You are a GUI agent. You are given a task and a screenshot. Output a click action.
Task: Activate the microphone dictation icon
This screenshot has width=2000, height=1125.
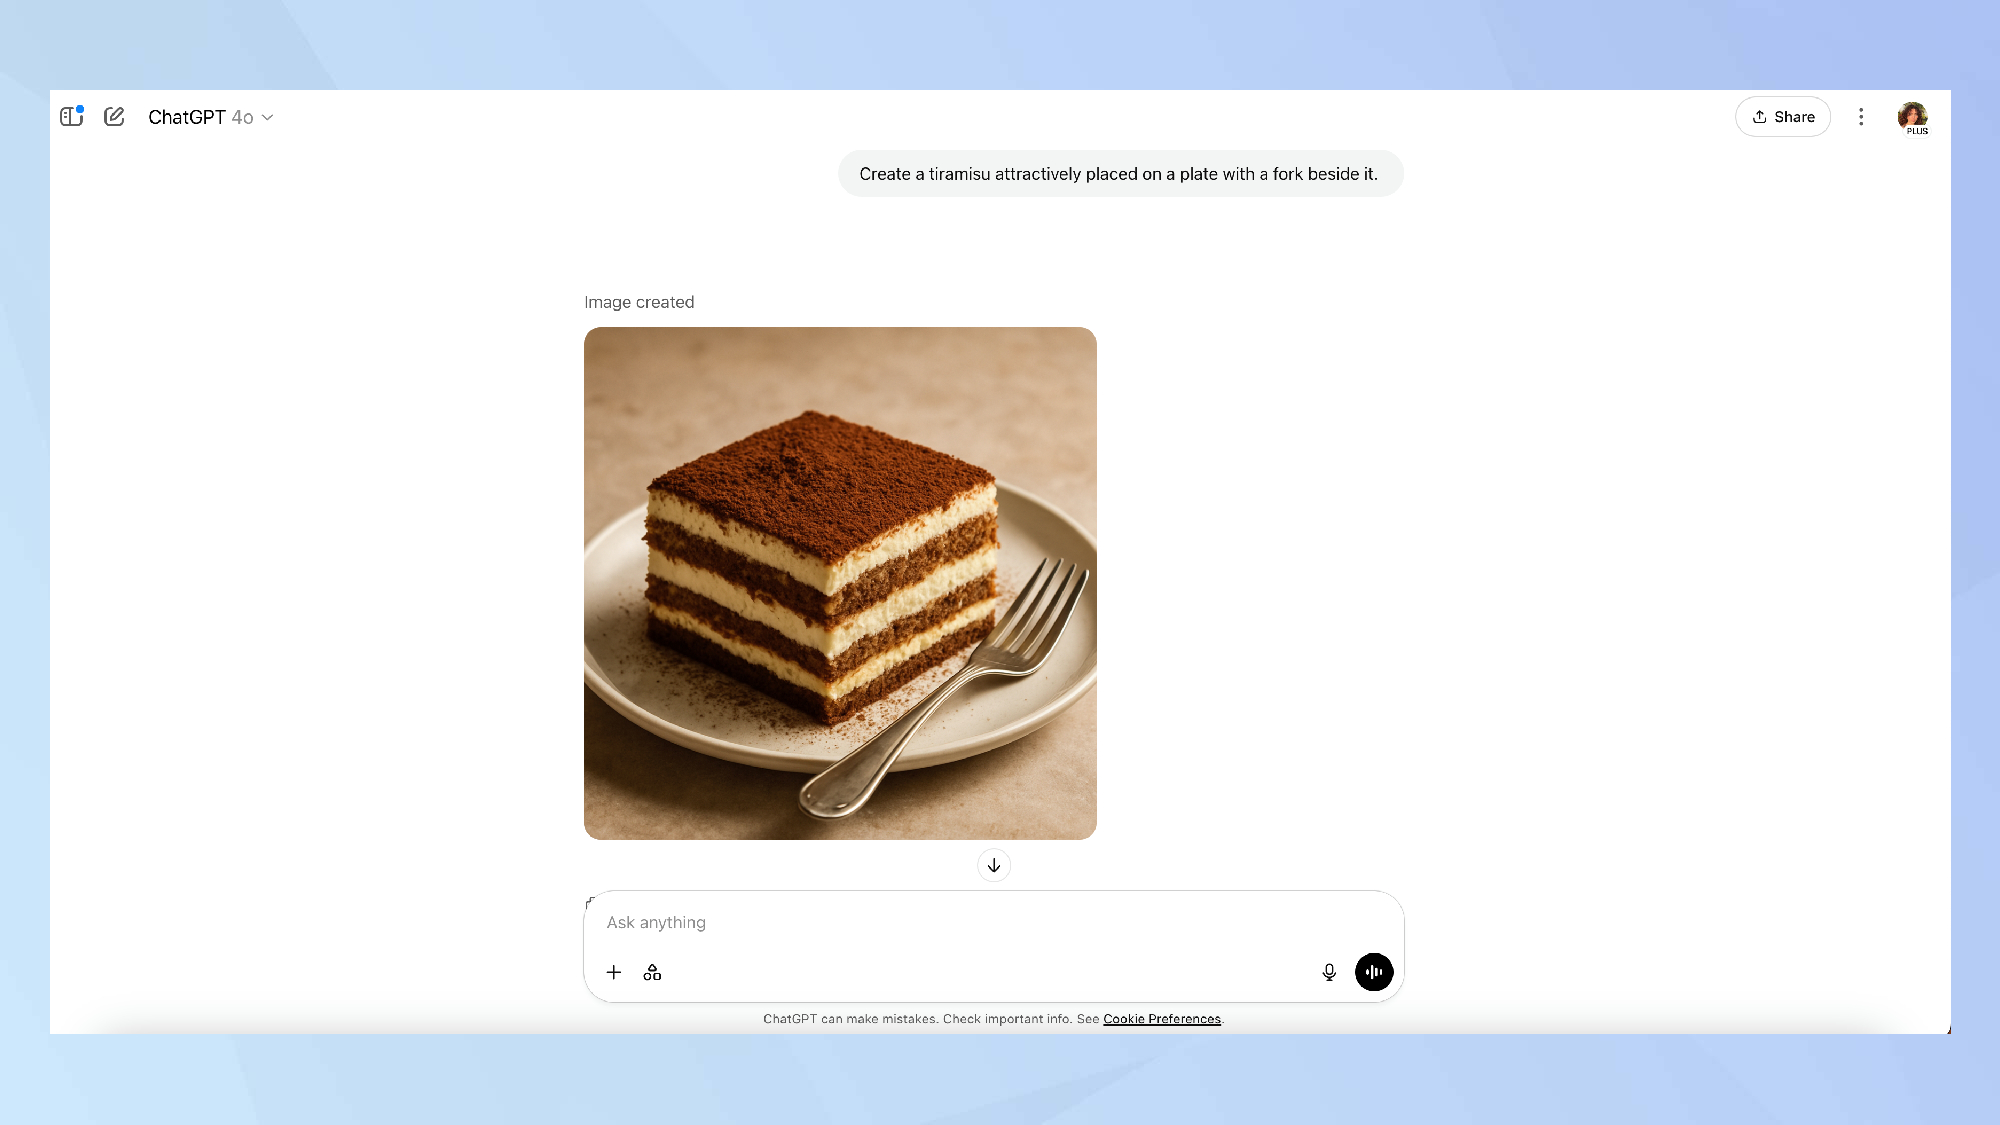tap(1329, 972)
